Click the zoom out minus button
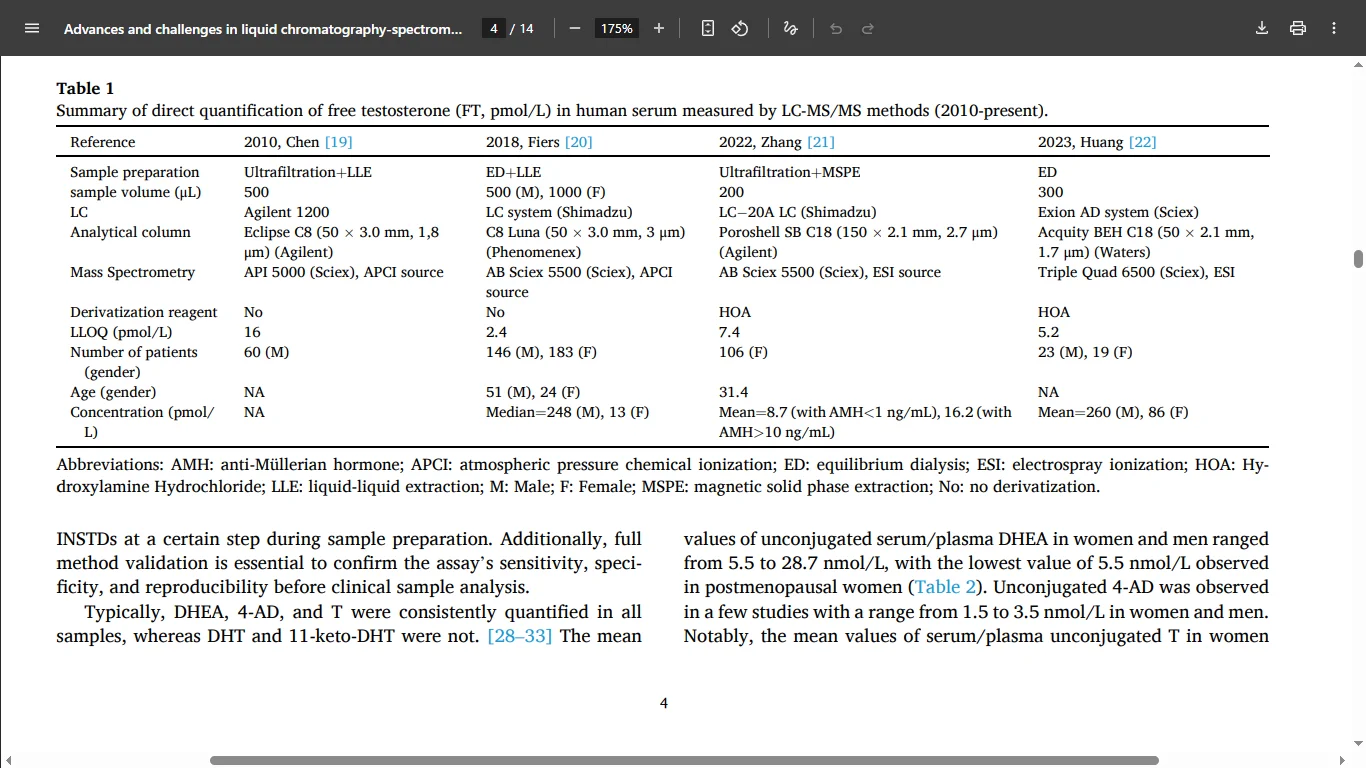 click(x=574, y=28)
